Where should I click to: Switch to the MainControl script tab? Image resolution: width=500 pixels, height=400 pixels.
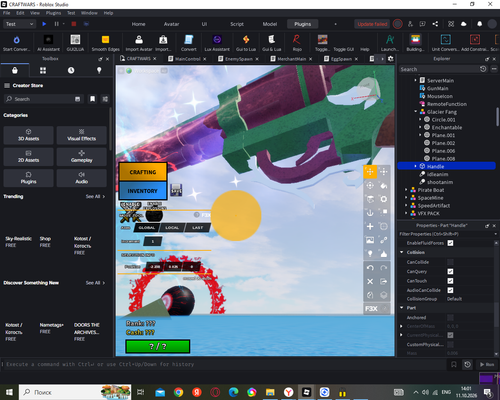(188, 59)
